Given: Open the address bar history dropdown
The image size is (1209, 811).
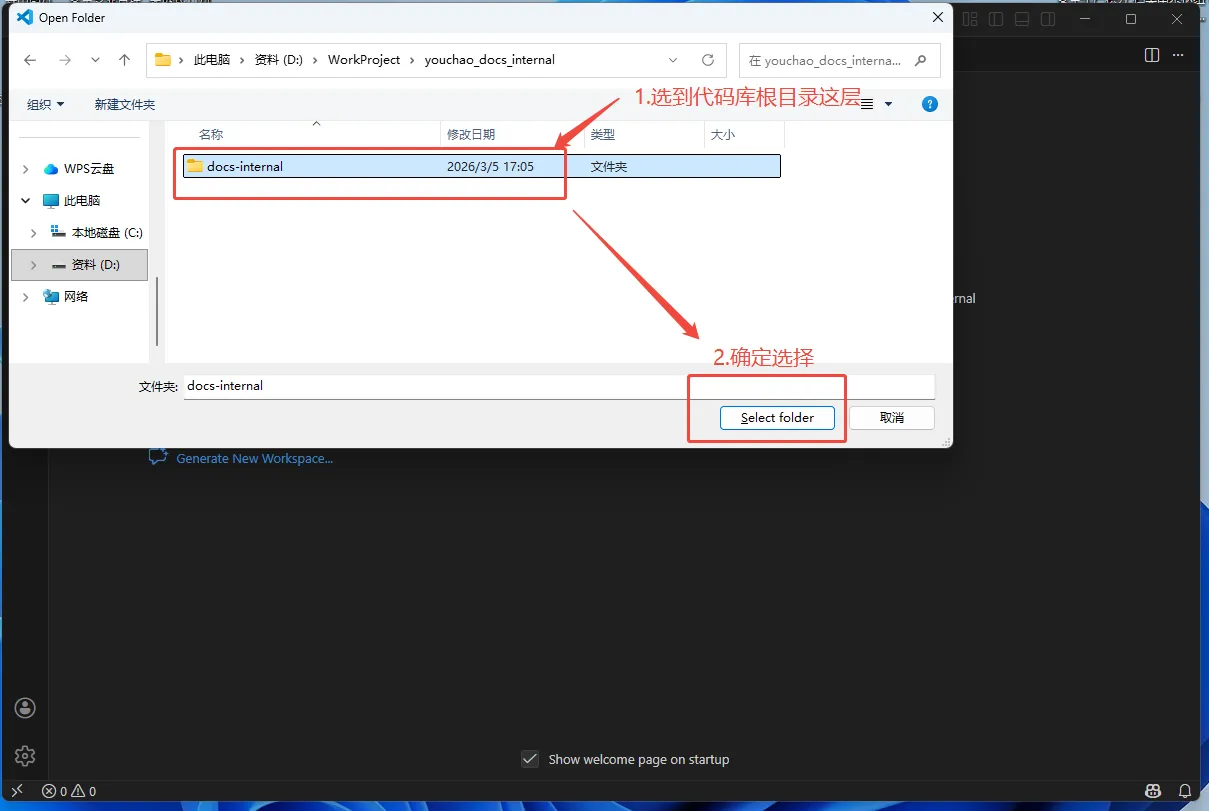Looking at the screenshot, I should [x=673, y=60].
